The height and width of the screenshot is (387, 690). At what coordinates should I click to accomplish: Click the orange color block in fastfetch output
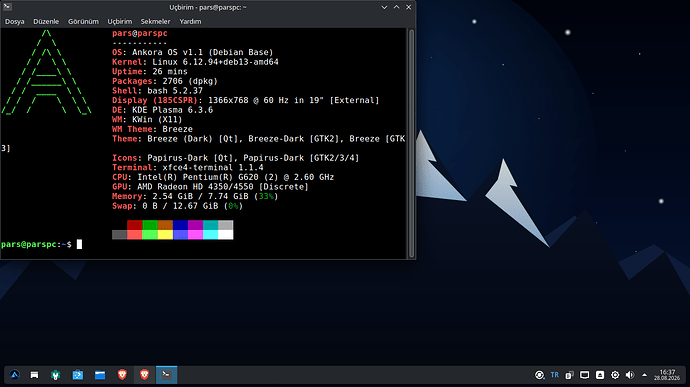[165, 225]
